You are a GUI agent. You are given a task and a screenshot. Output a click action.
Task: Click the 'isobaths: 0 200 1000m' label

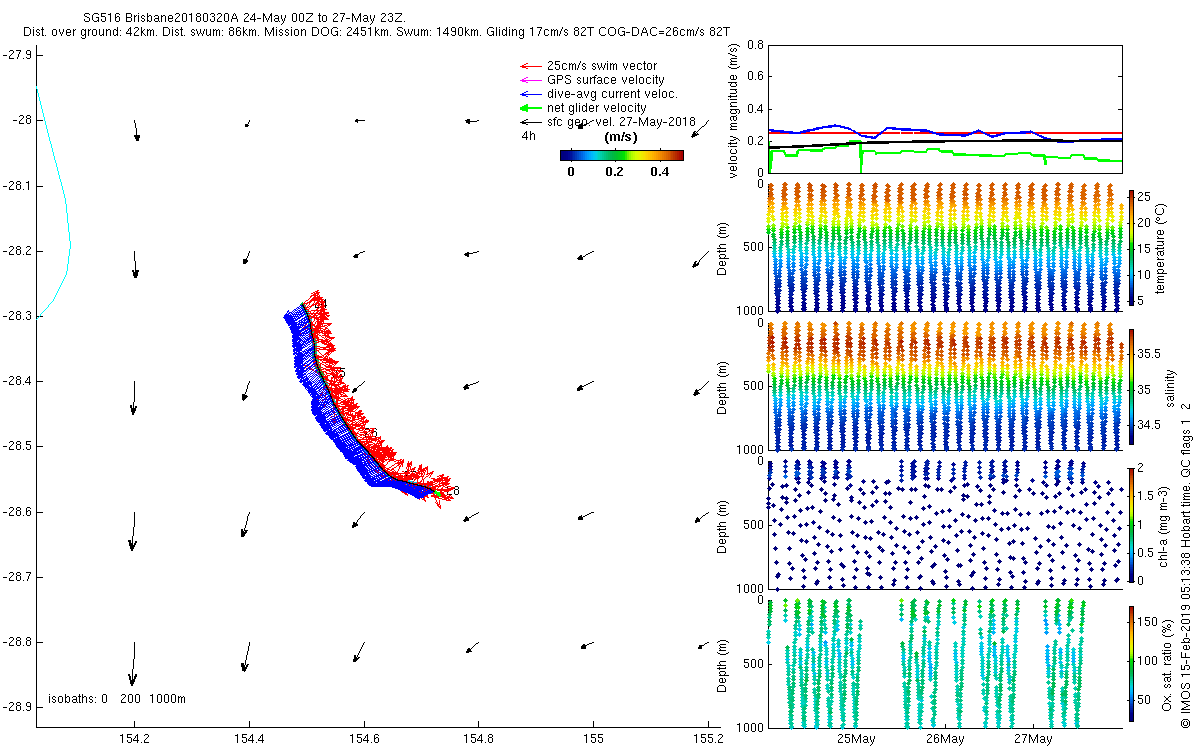(117, 698)
